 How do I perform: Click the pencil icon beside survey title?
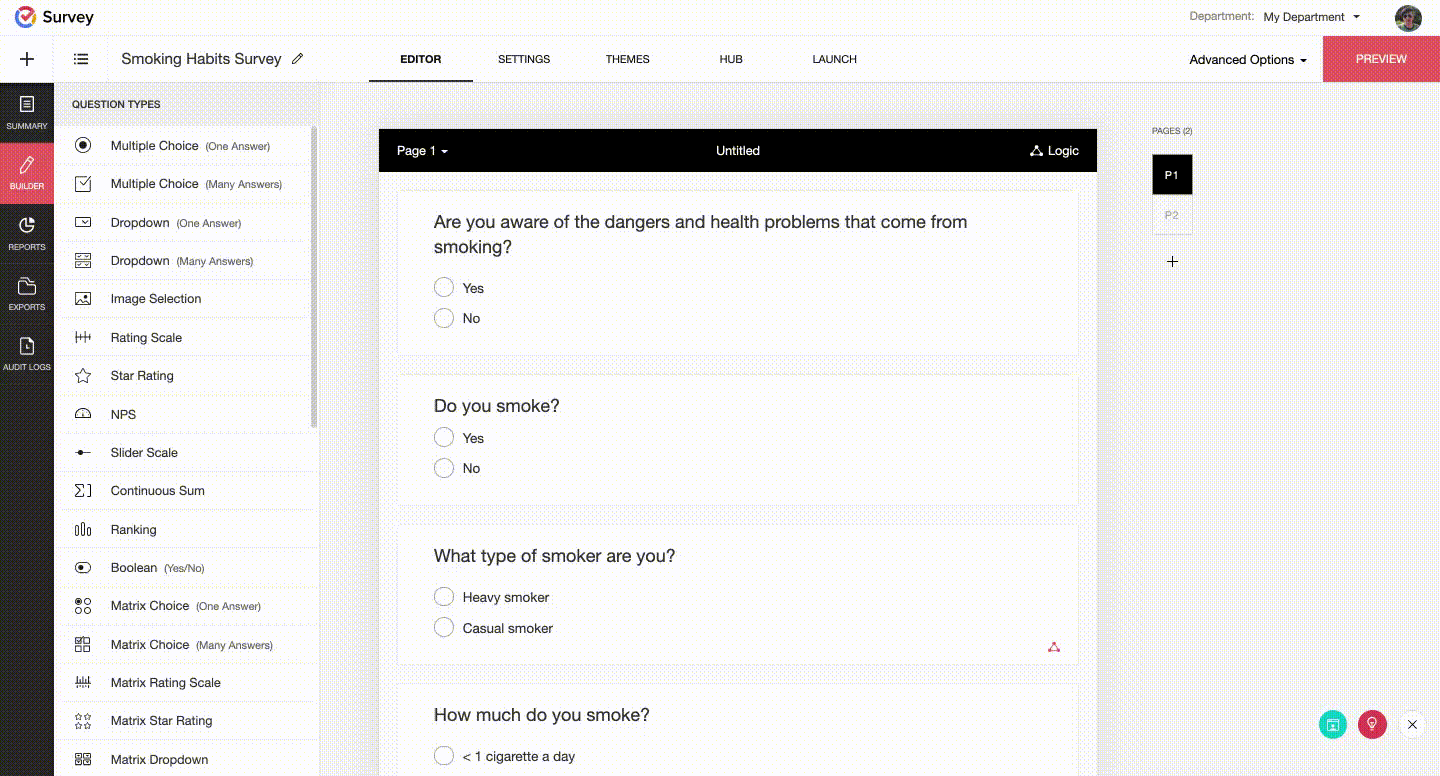297,59
